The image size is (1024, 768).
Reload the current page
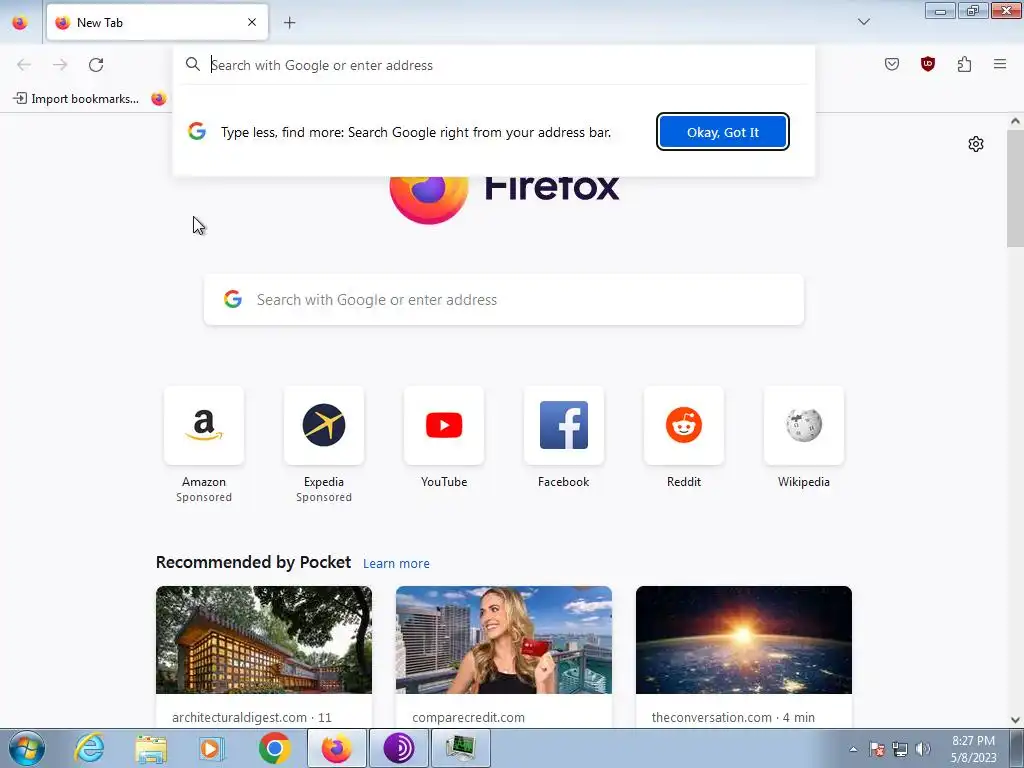click(96, 65)
